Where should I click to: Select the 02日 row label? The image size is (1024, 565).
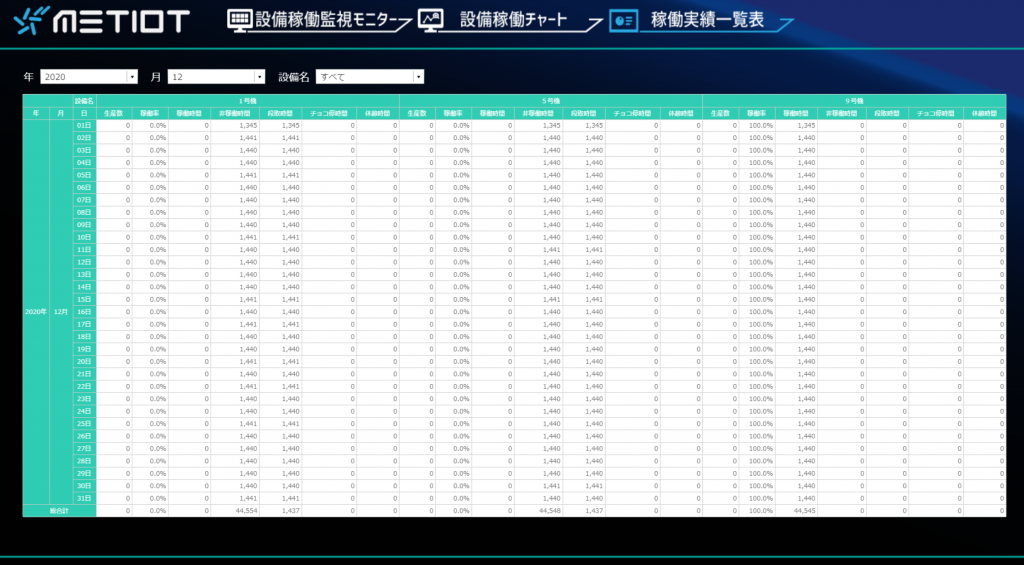[84, 138]
